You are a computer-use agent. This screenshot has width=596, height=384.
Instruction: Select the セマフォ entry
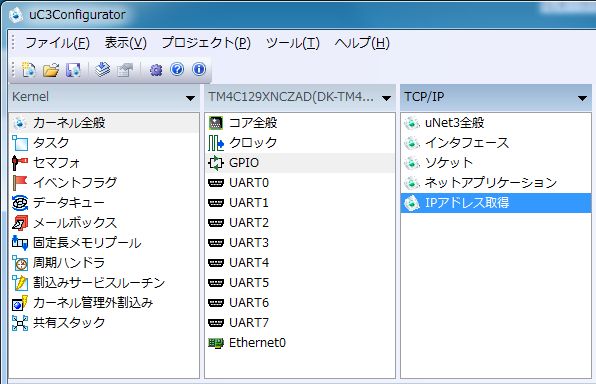104,163
